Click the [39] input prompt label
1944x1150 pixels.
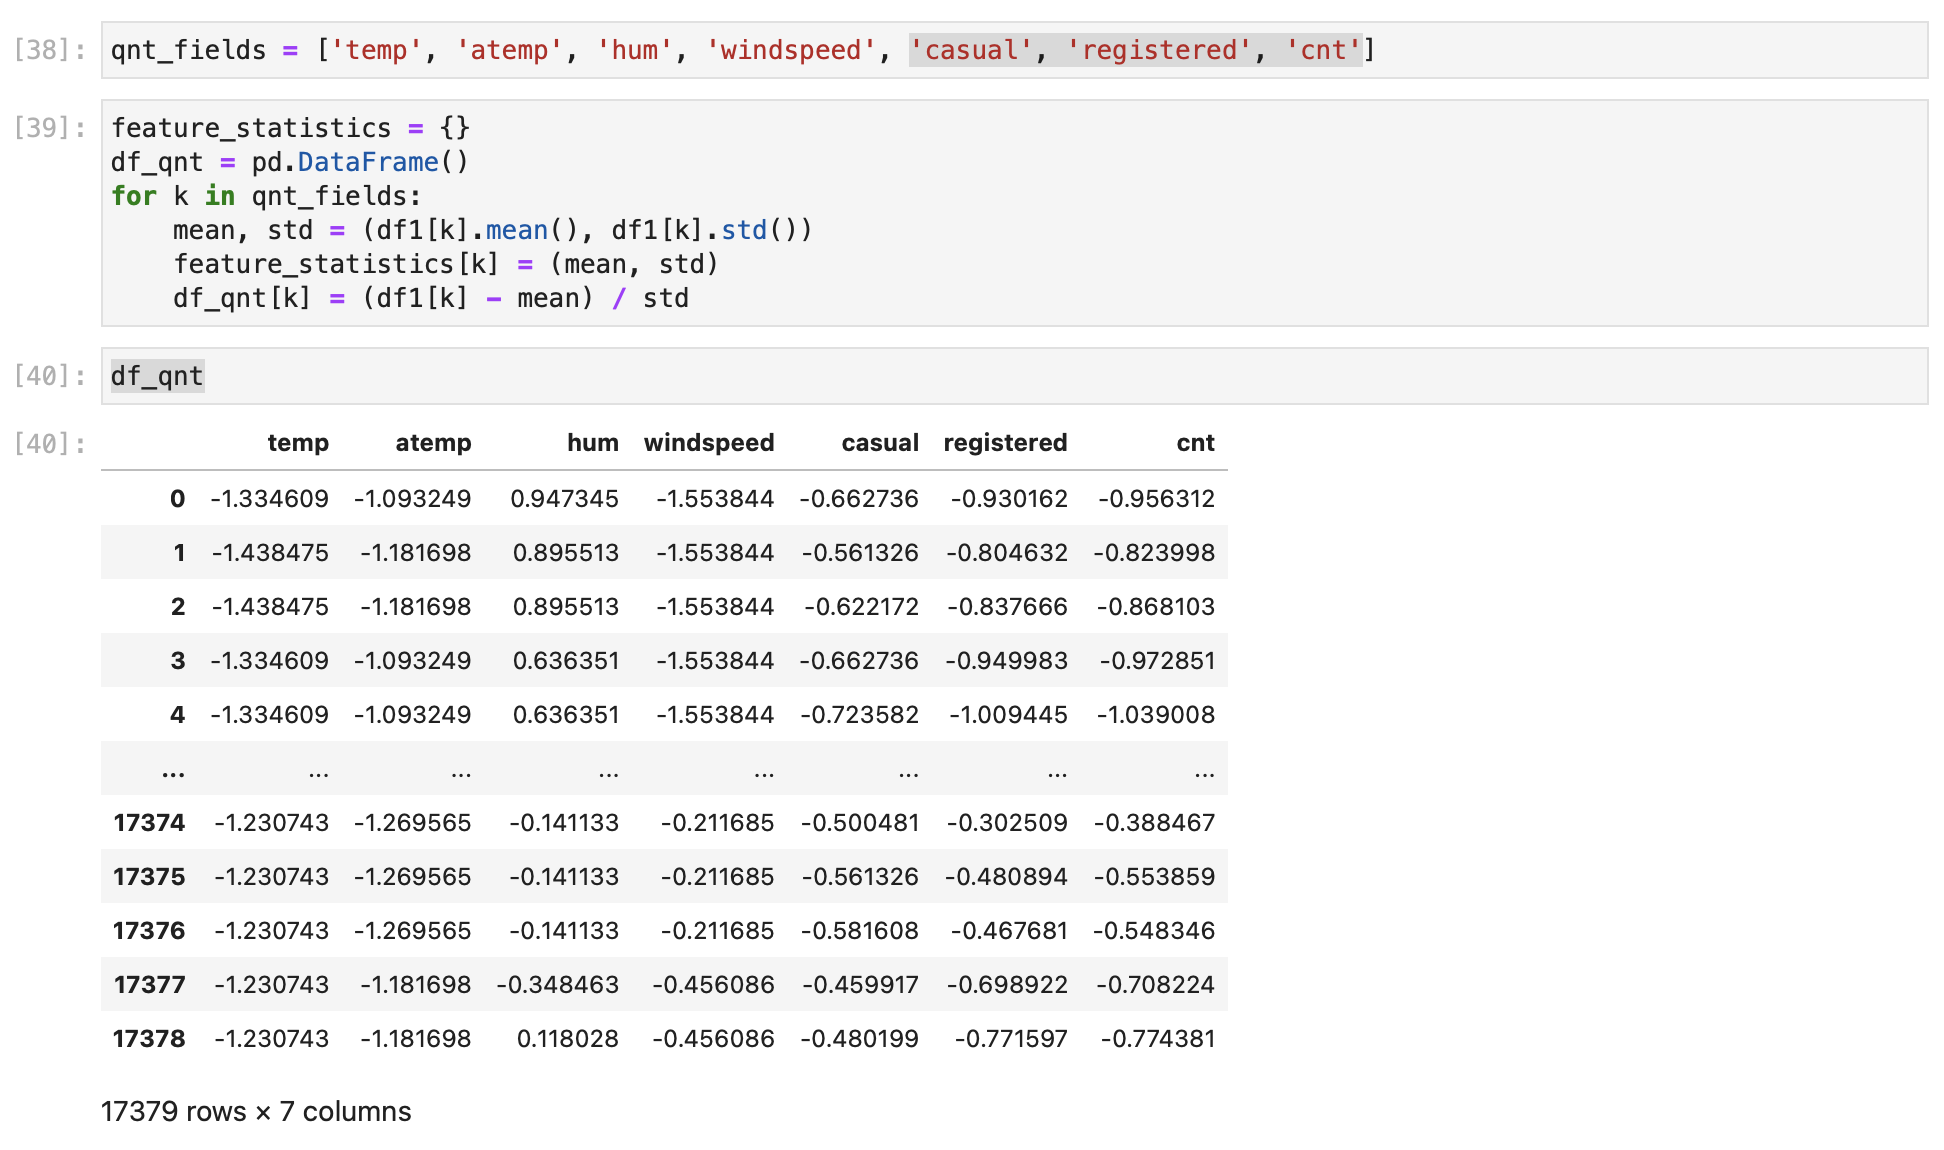(49, 128)
